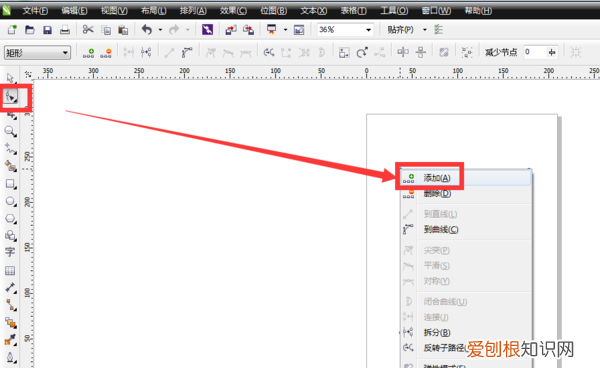Click Reverse Direction in property bar
The height and width of the screenshot is (368, 600).
point(269,52)
